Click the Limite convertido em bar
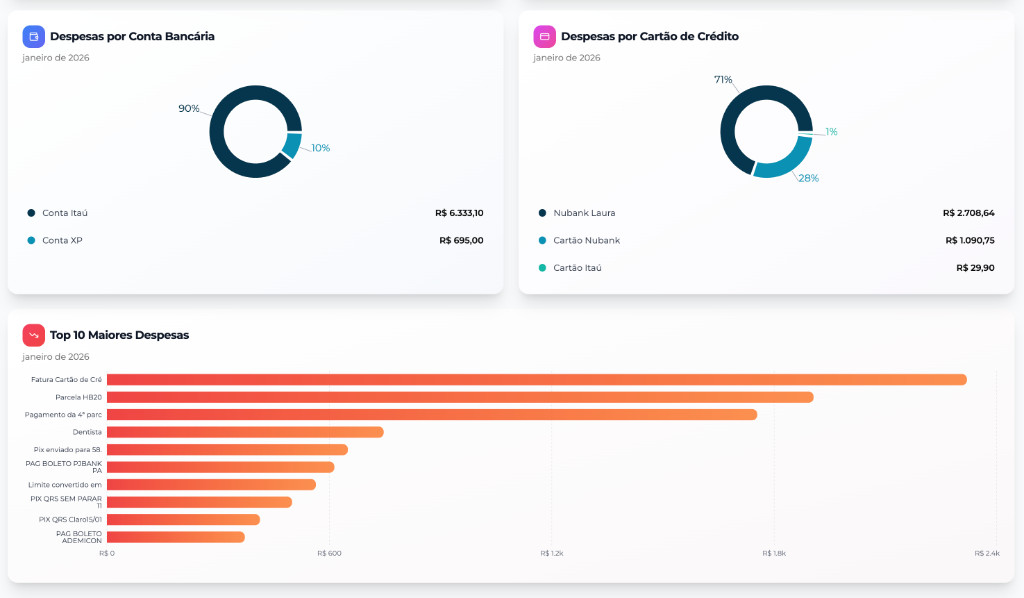This screenshot has width=1024, height=598. (212, 485)
